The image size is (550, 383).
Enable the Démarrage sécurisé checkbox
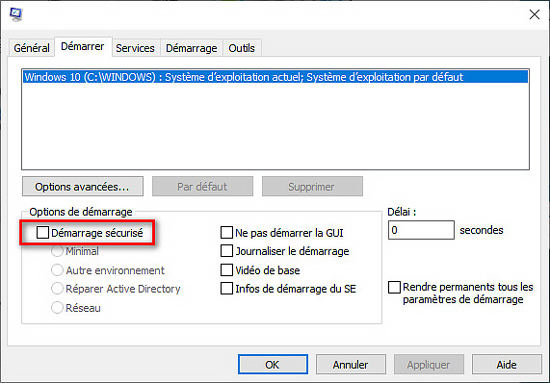(x=43, y=233)
